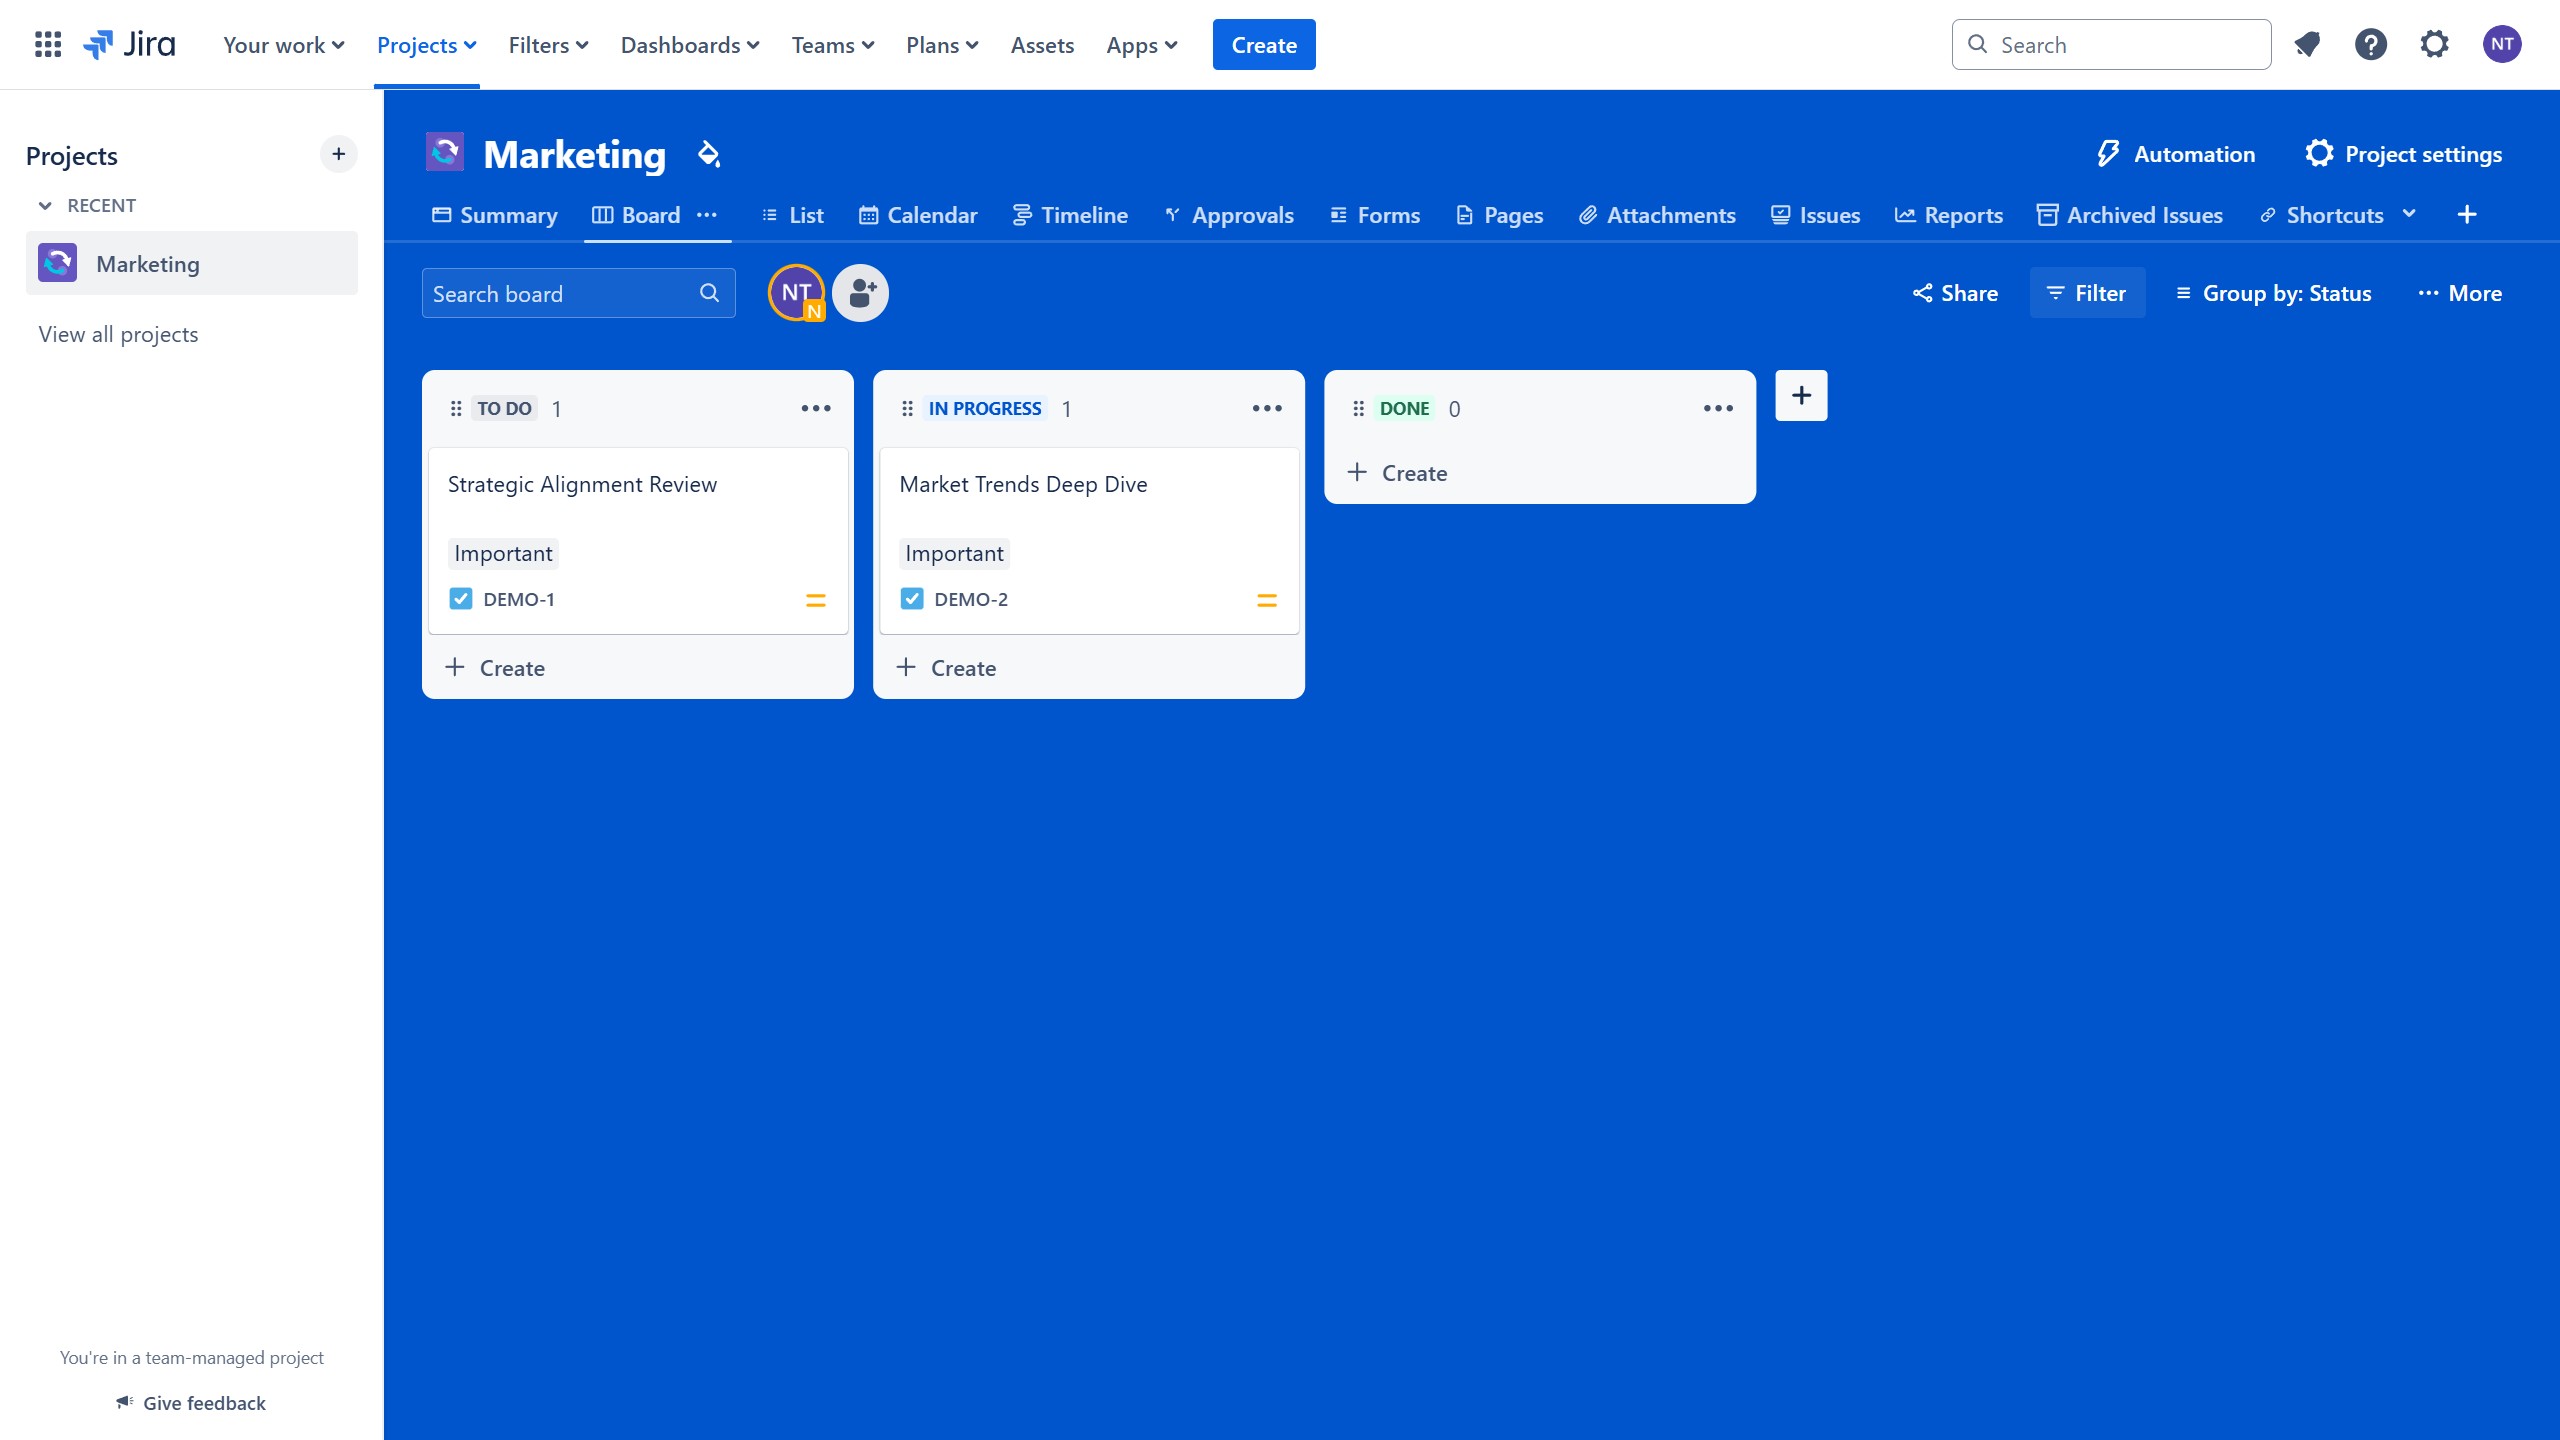This screenshot has height=1440, width=2560.
Task: Click the medium priority indicator on DEMO-2
Action: (x=1267, y=598)
